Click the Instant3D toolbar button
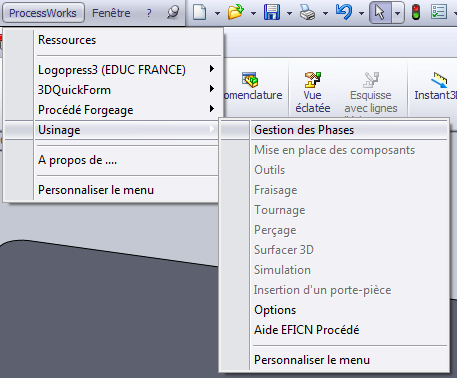This screenshot has width=457, height=378. point(436,87)
